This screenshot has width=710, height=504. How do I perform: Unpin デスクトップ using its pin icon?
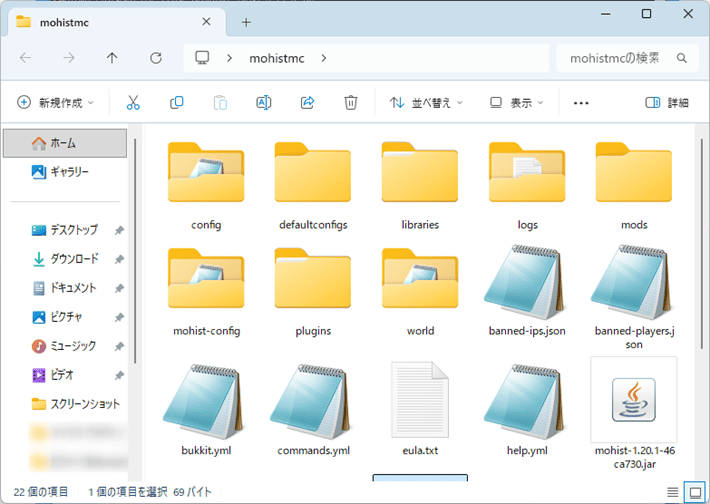119,230
